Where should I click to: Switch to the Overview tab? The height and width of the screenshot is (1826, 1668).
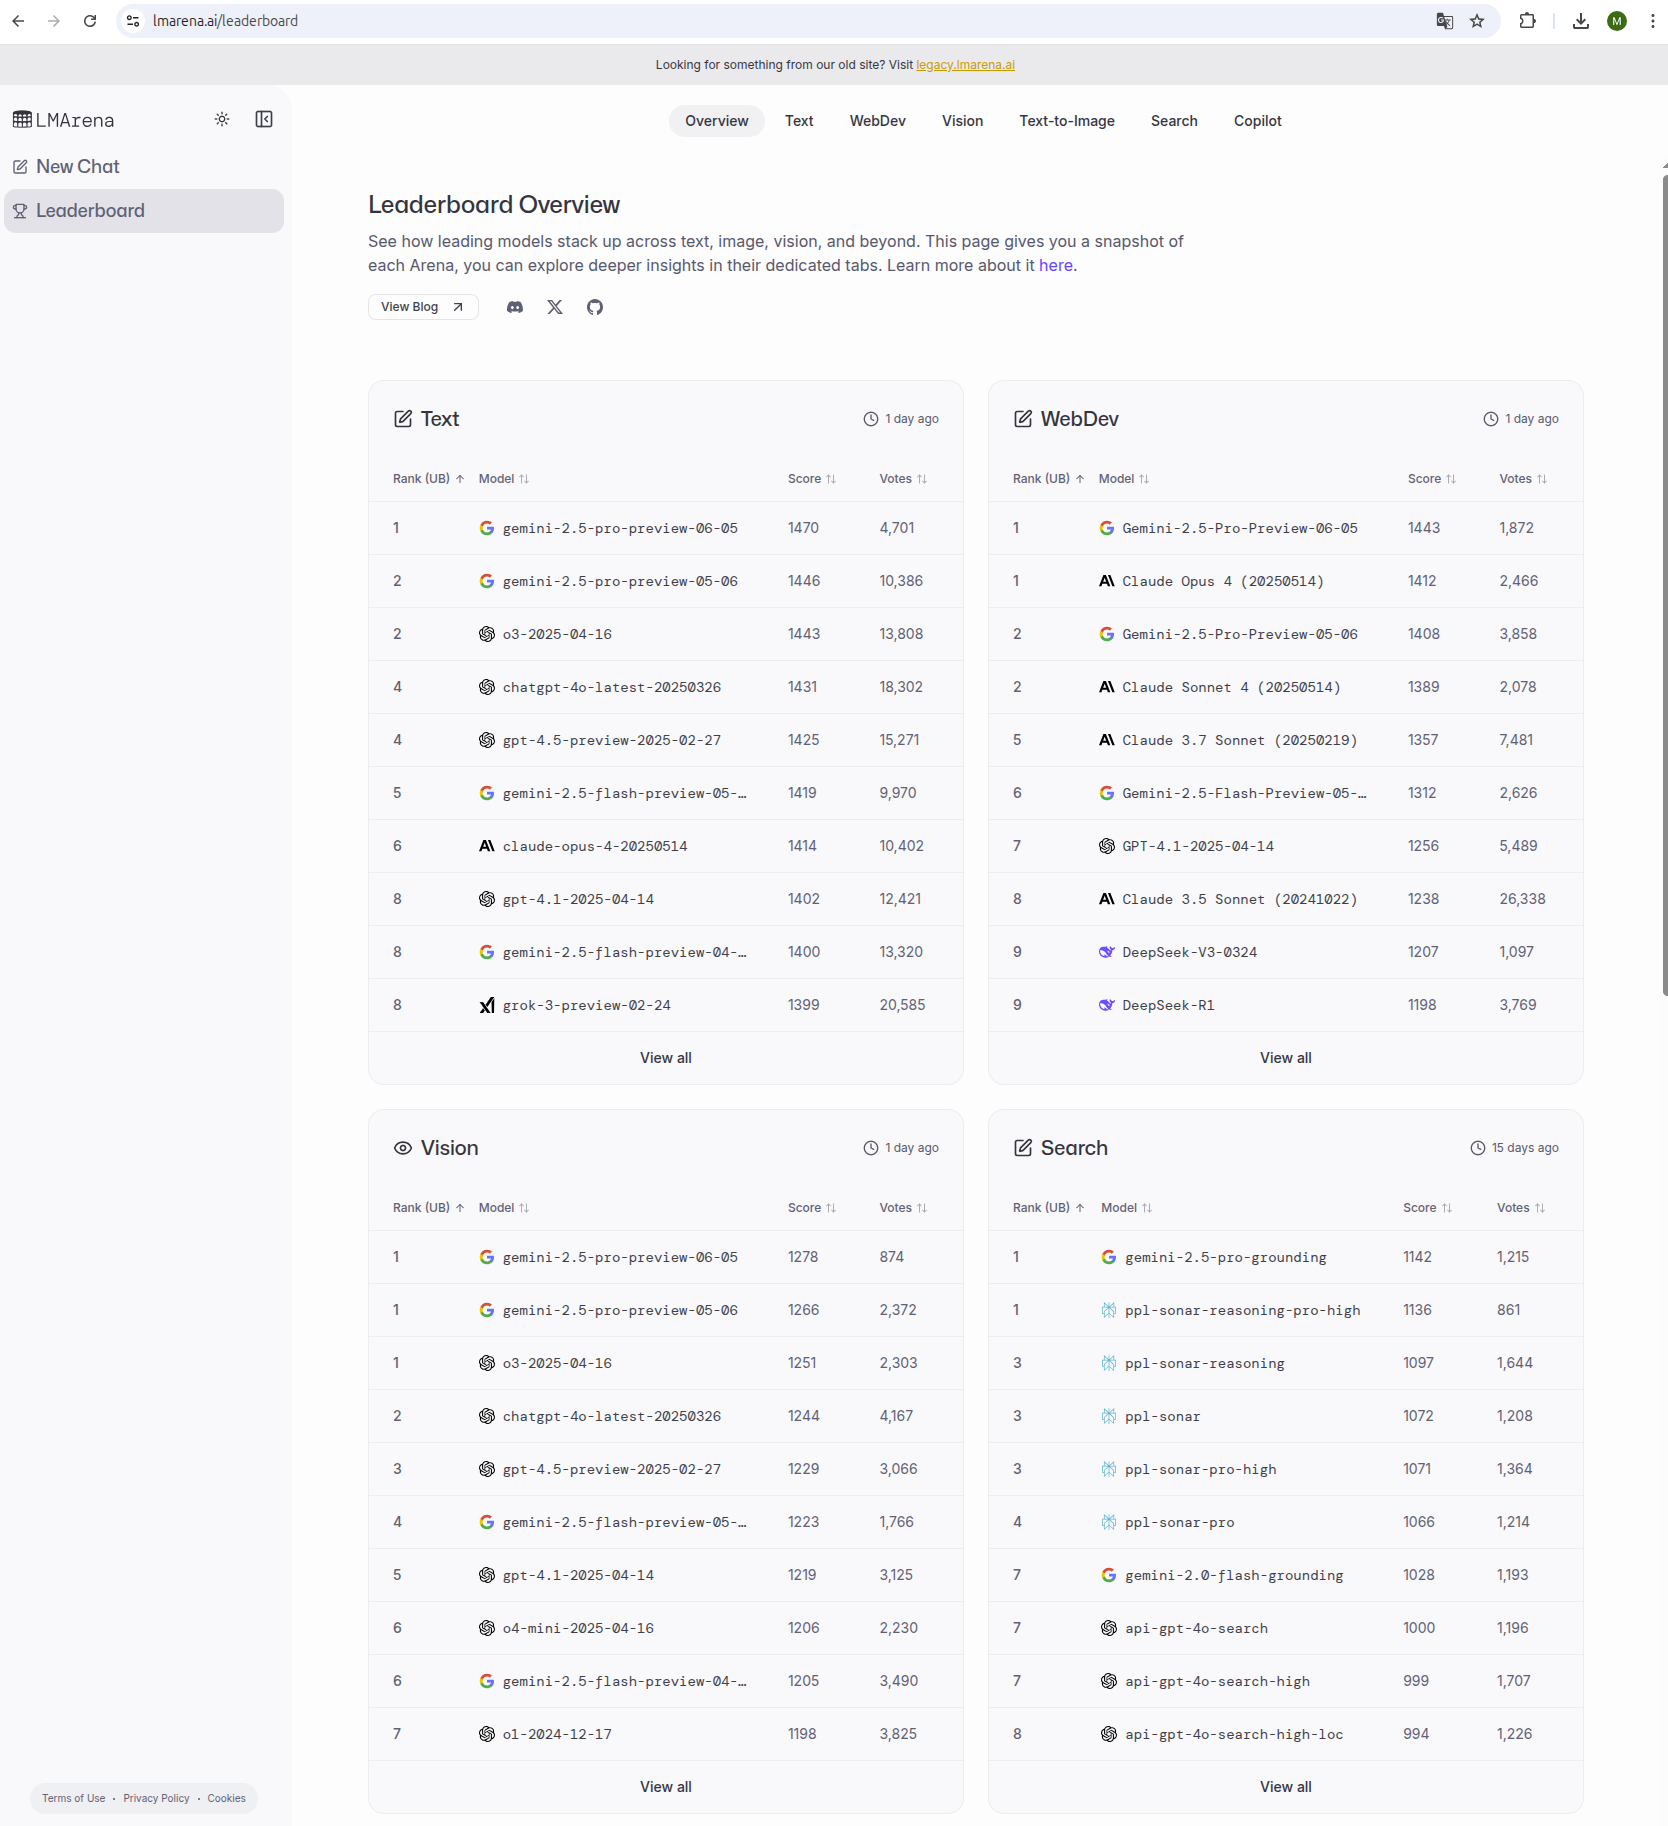717,121
